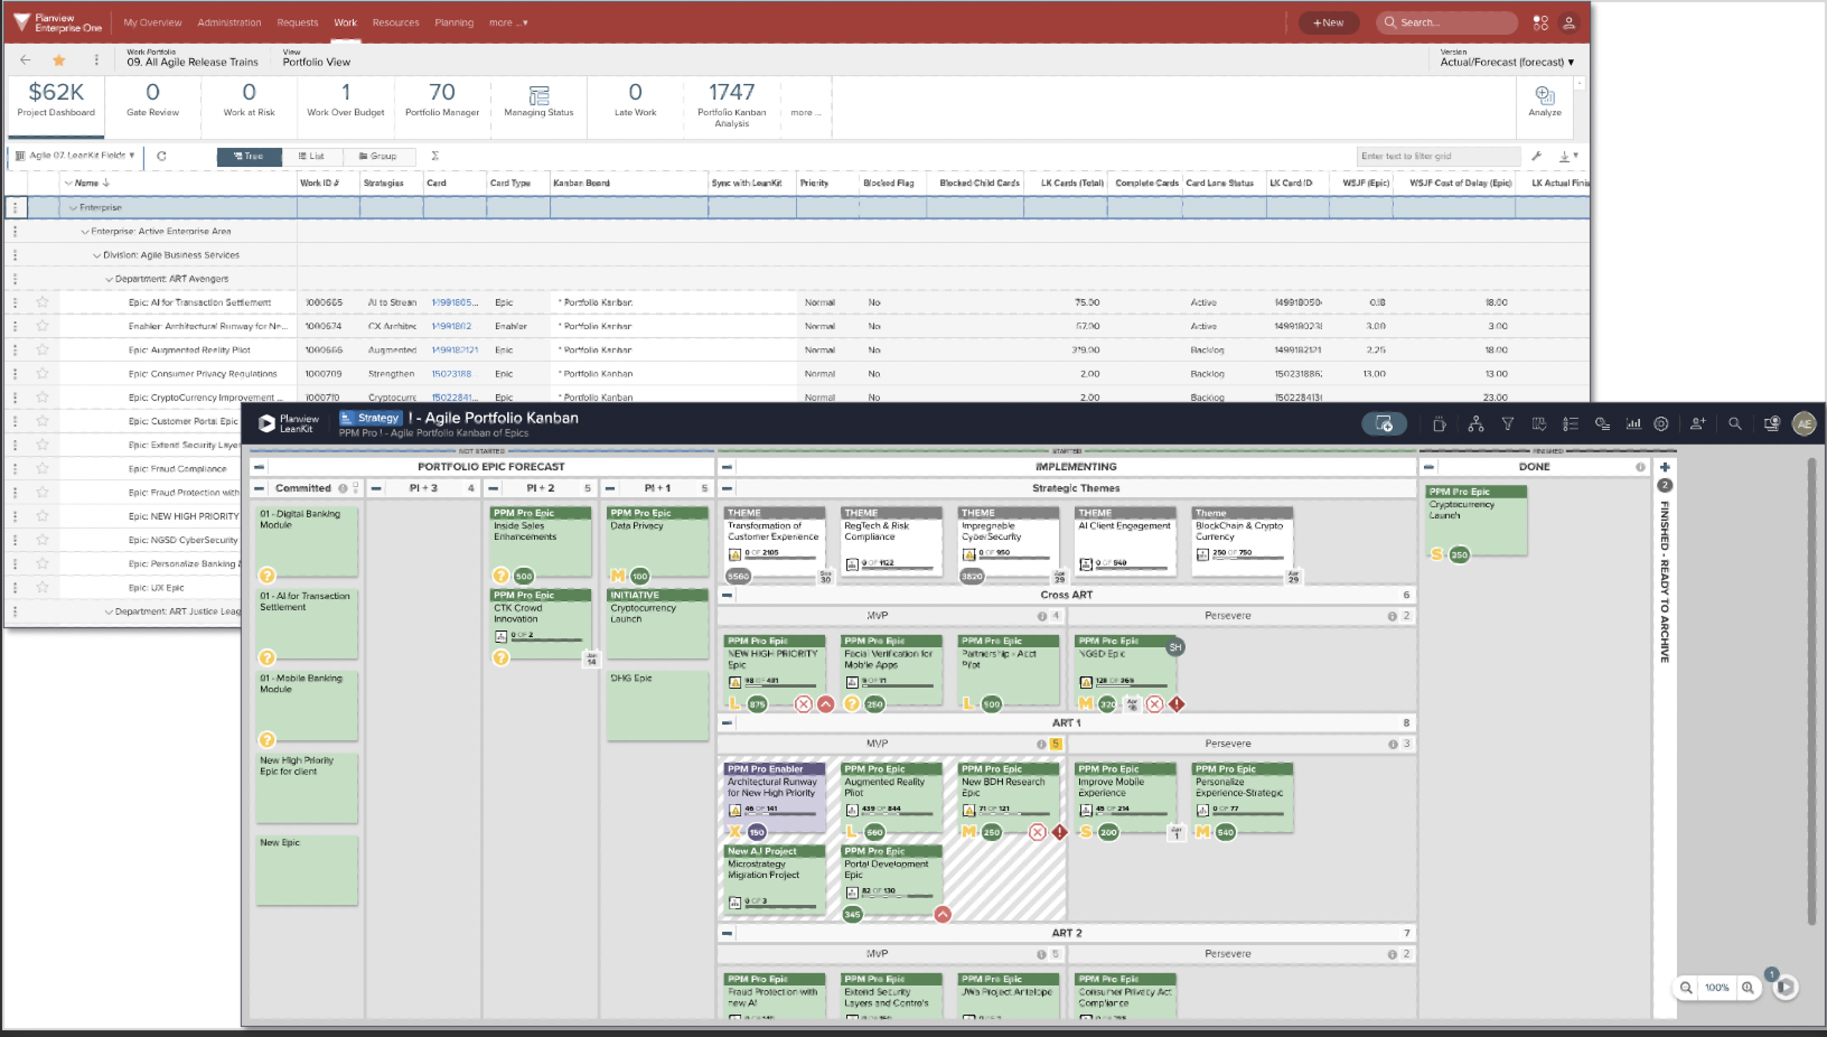The width and height of the screenshot is (1827, 1037).
Task: Click the +New button
Action: coord(1329,22)
